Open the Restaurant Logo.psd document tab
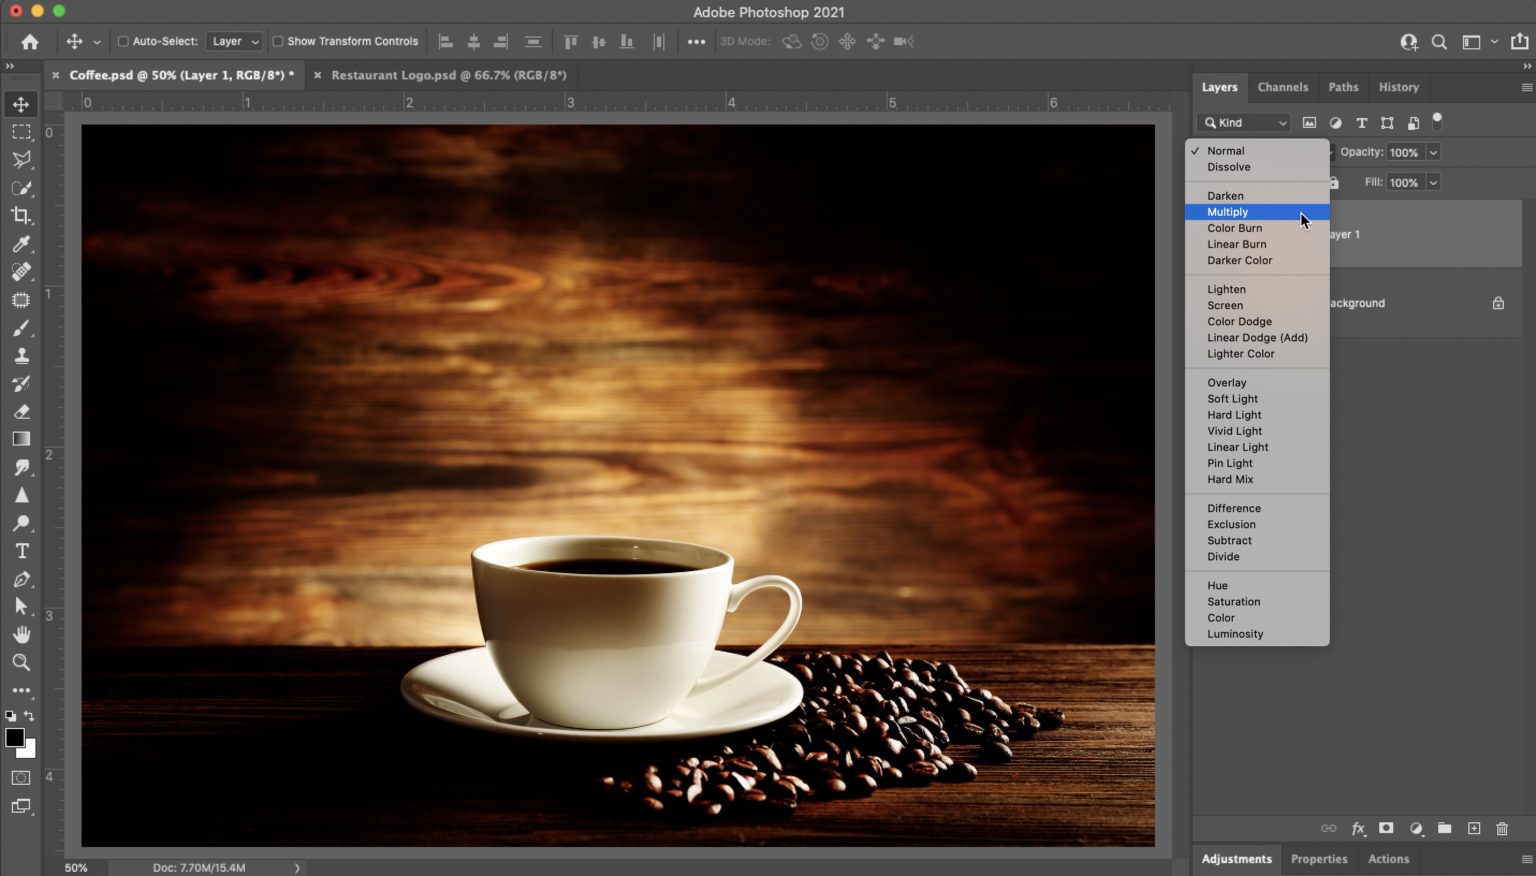The image size is (1536, 876). click(447, 75)
